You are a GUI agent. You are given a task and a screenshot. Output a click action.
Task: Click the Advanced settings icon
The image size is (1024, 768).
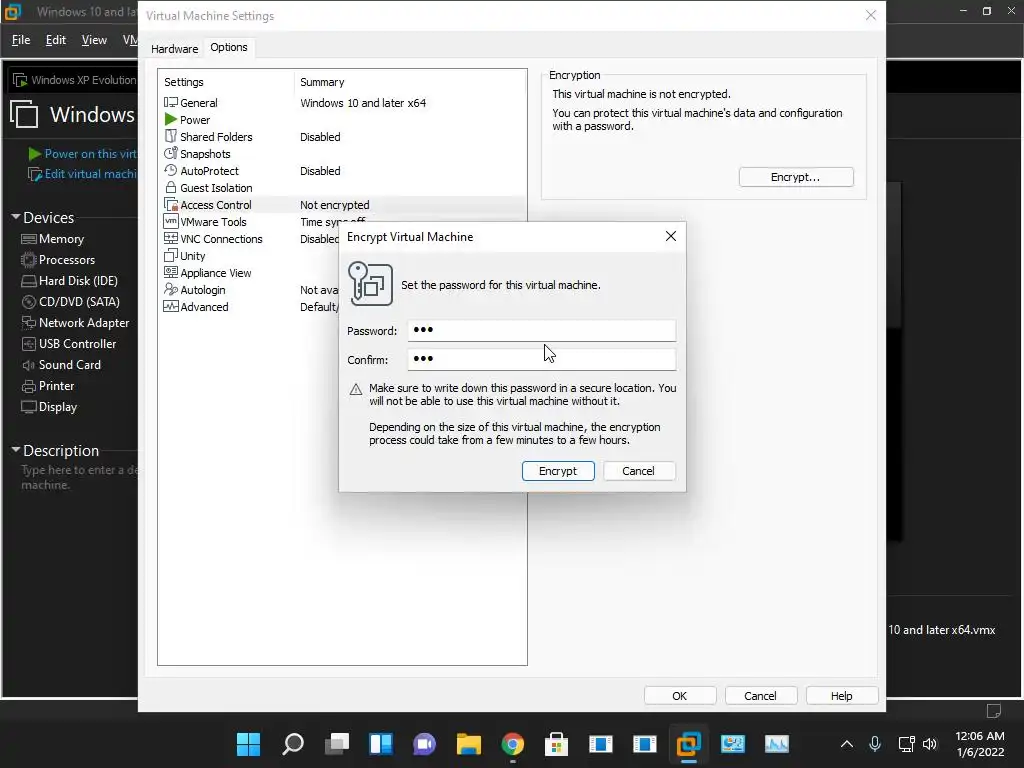point(170,306)
